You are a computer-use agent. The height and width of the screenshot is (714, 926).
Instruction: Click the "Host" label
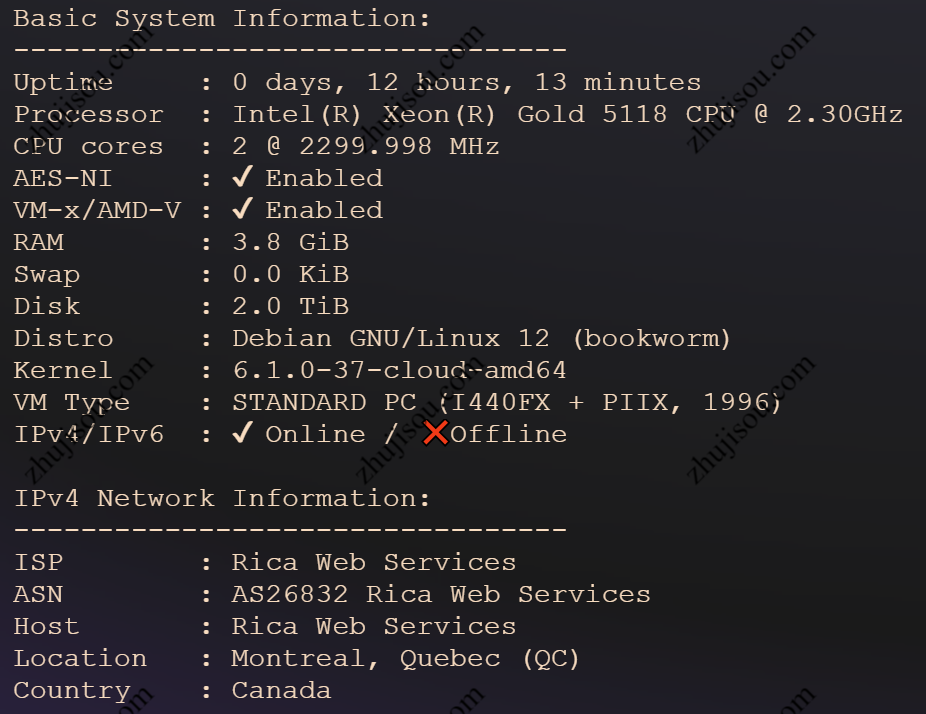pyautogui.click(x=47, y=626)
